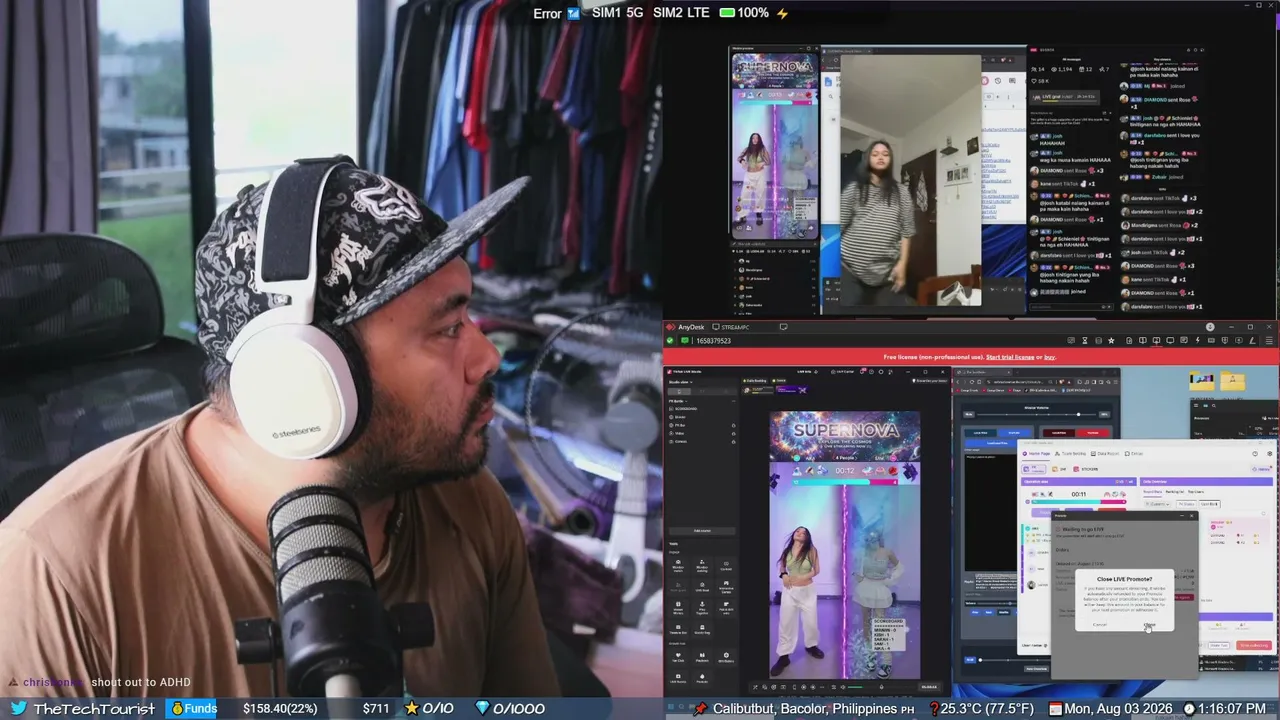The width and height of the screenshot is (1280, 720).
Task: Click the Start trial license link
Action: (x=1008, y=357)
